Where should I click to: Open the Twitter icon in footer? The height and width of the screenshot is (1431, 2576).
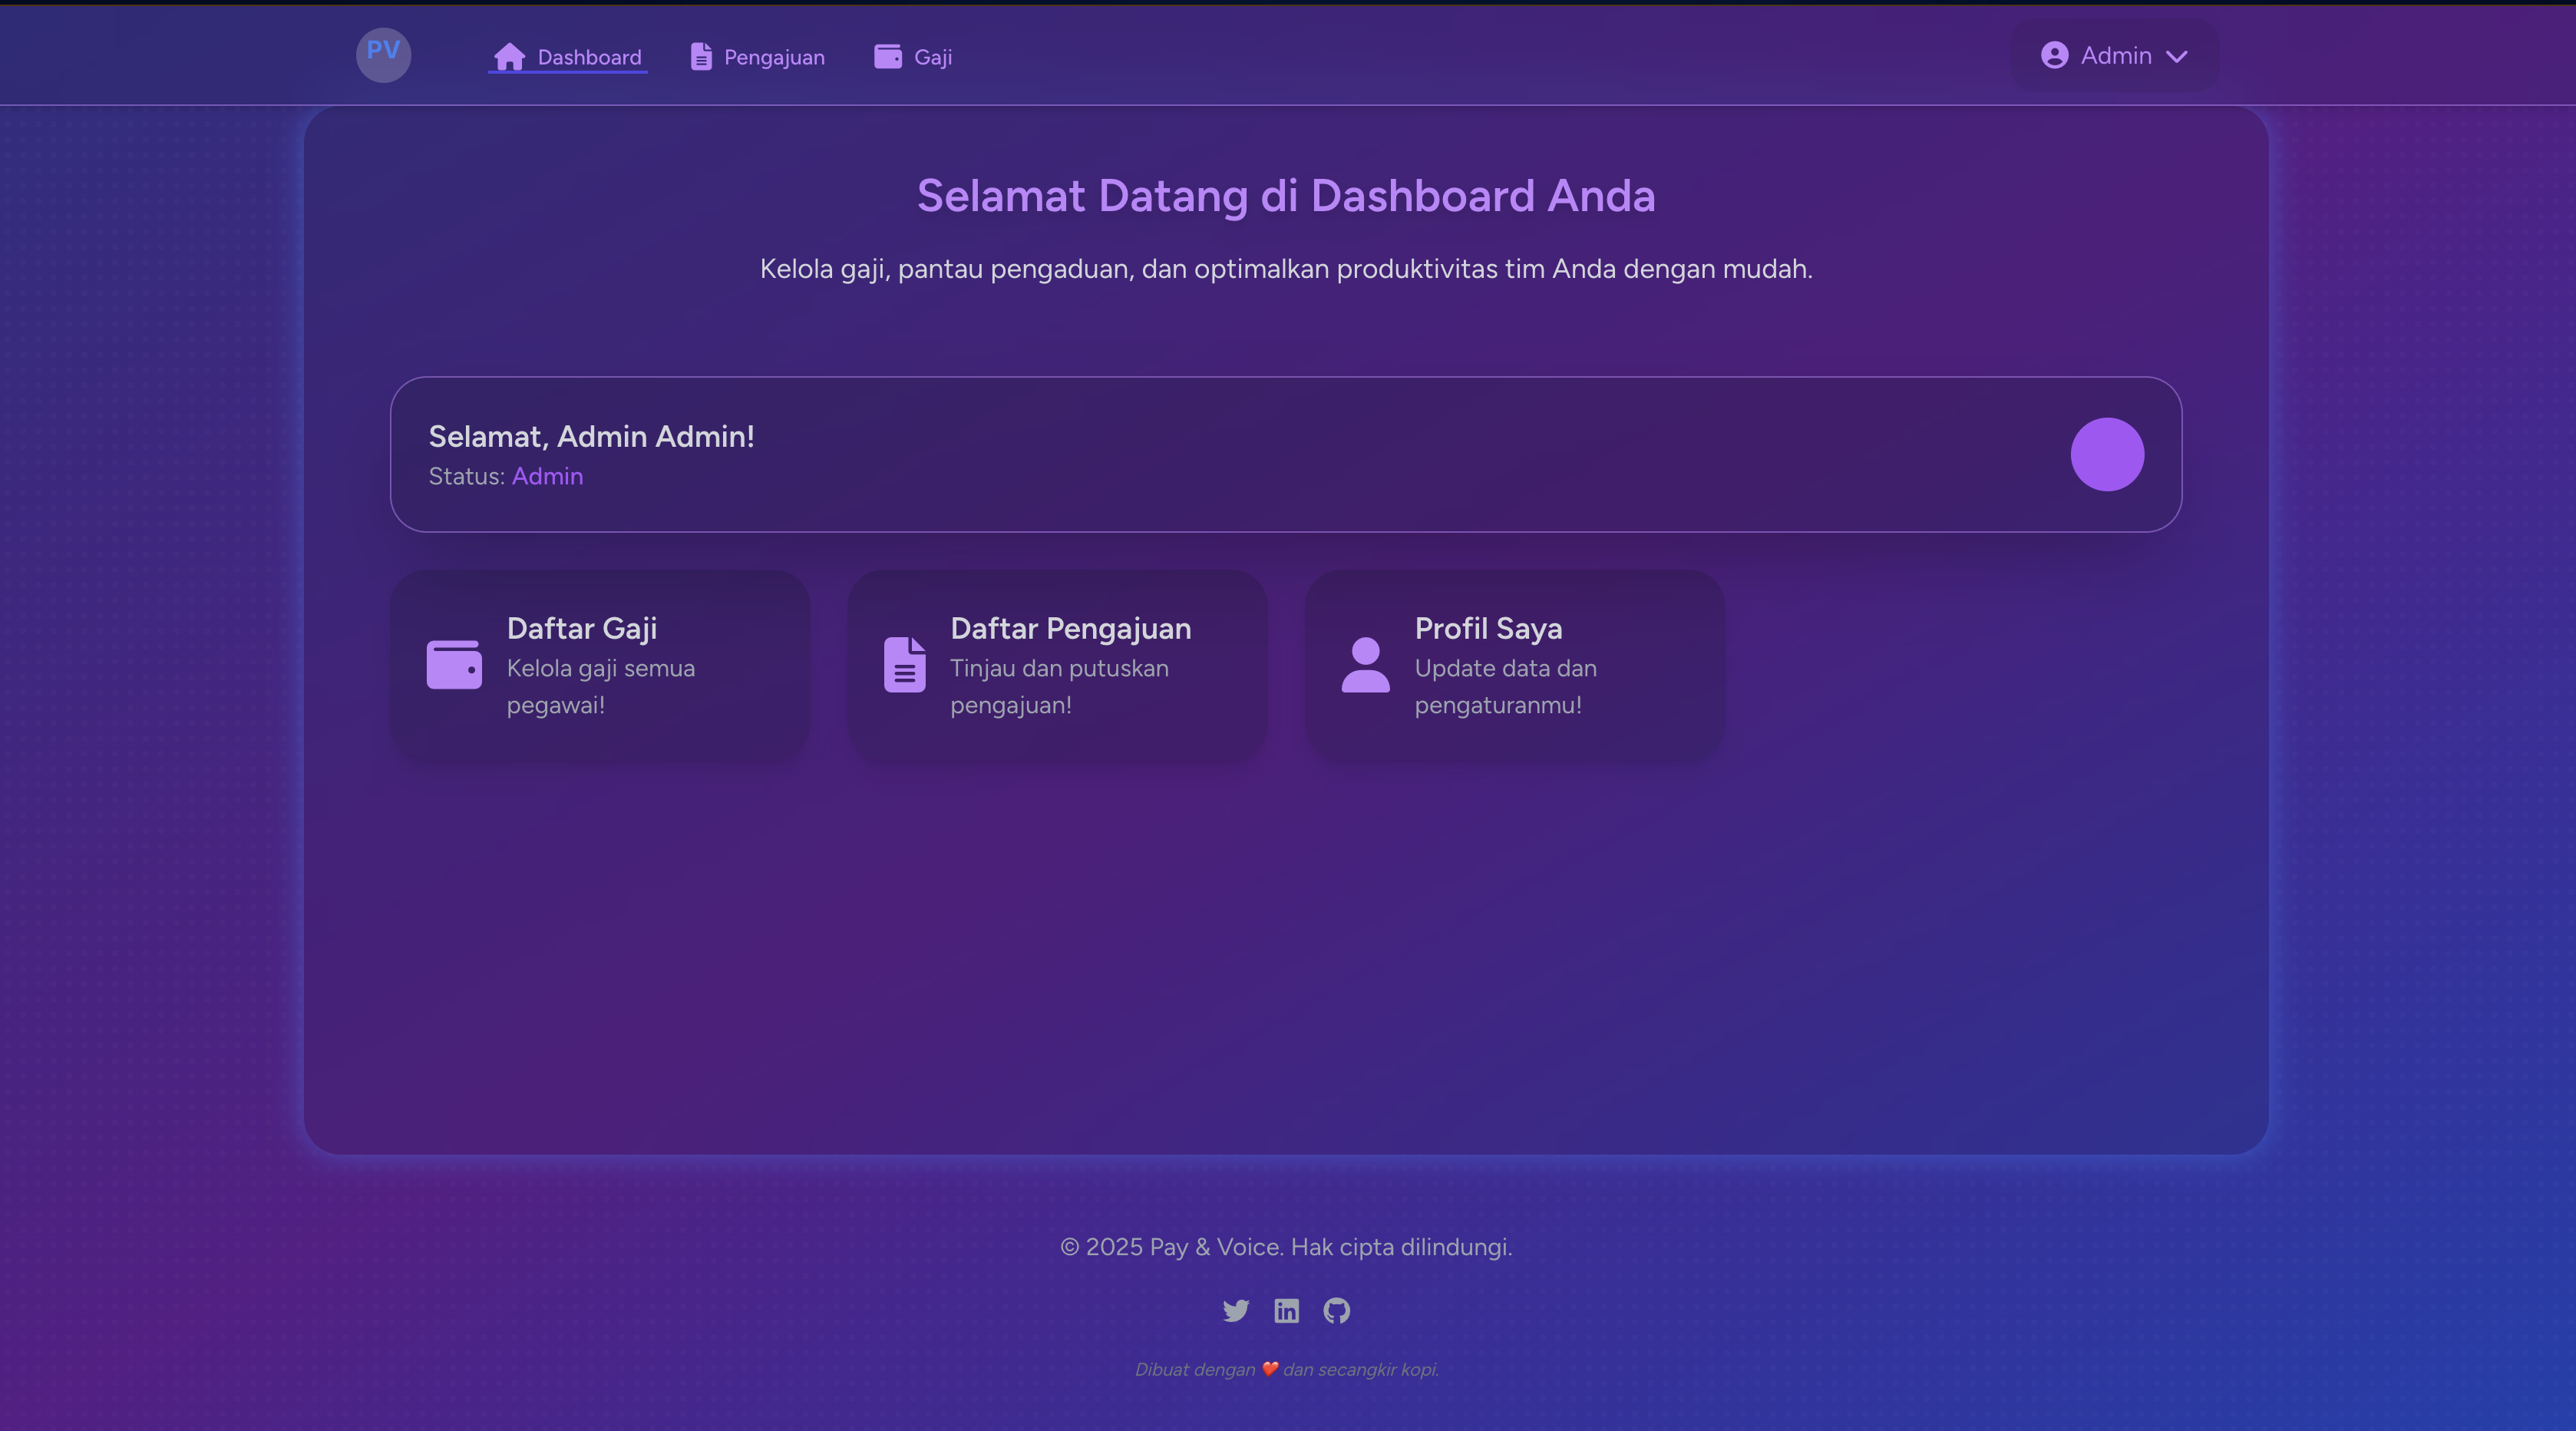pos(1236,1311)
